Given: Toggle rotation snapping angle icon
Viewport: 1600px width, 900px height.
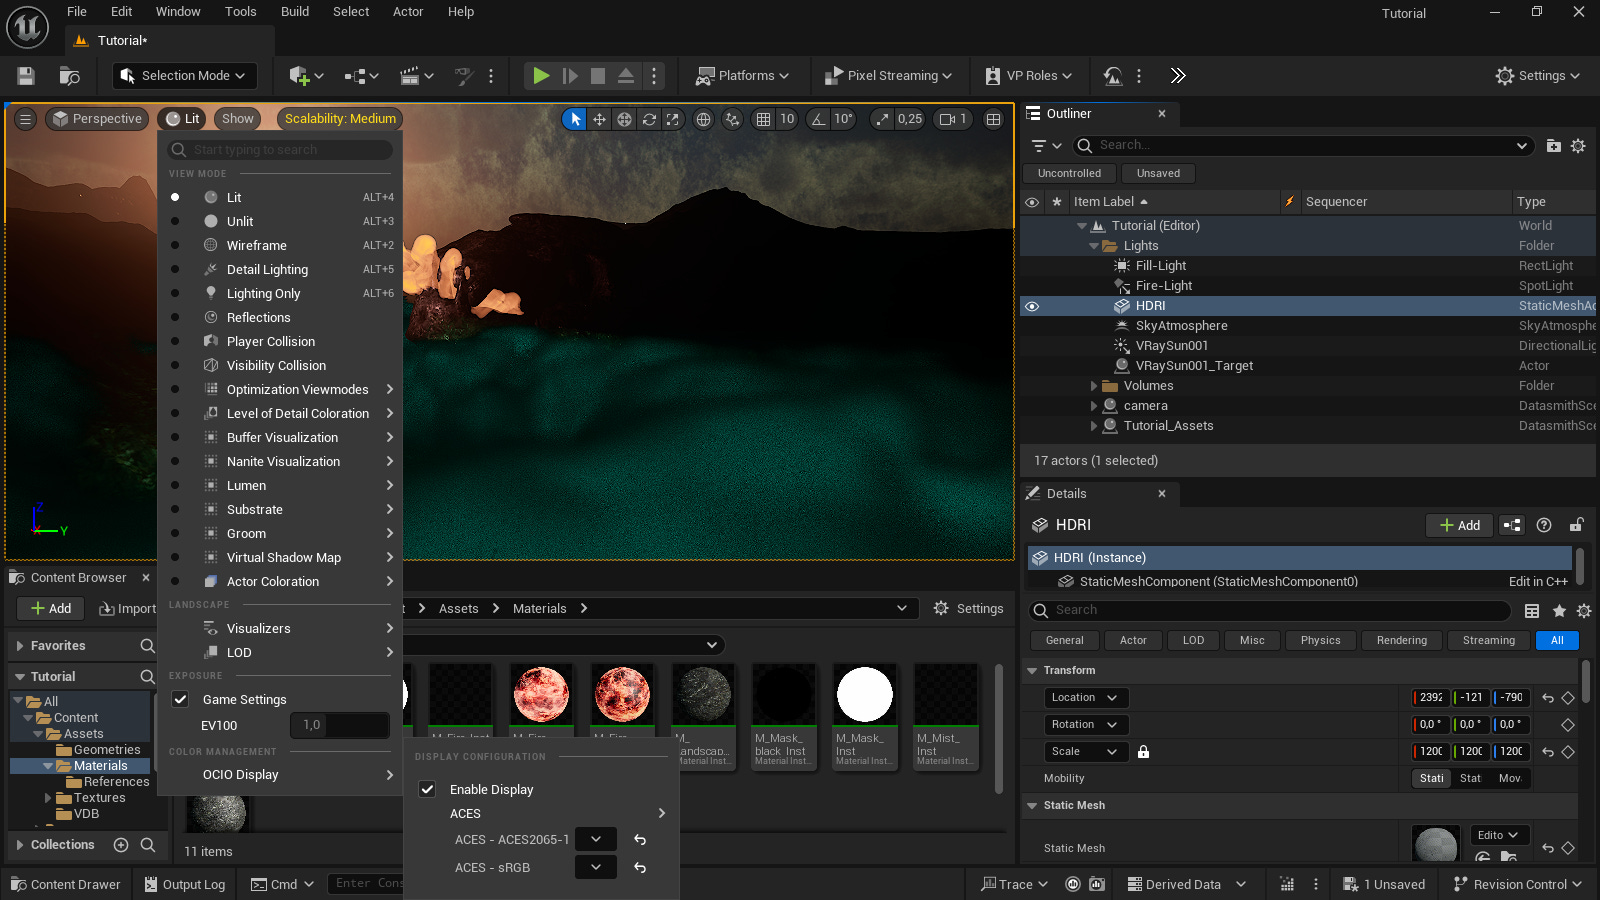Looking at the screenshot, I should coord(818,119).
